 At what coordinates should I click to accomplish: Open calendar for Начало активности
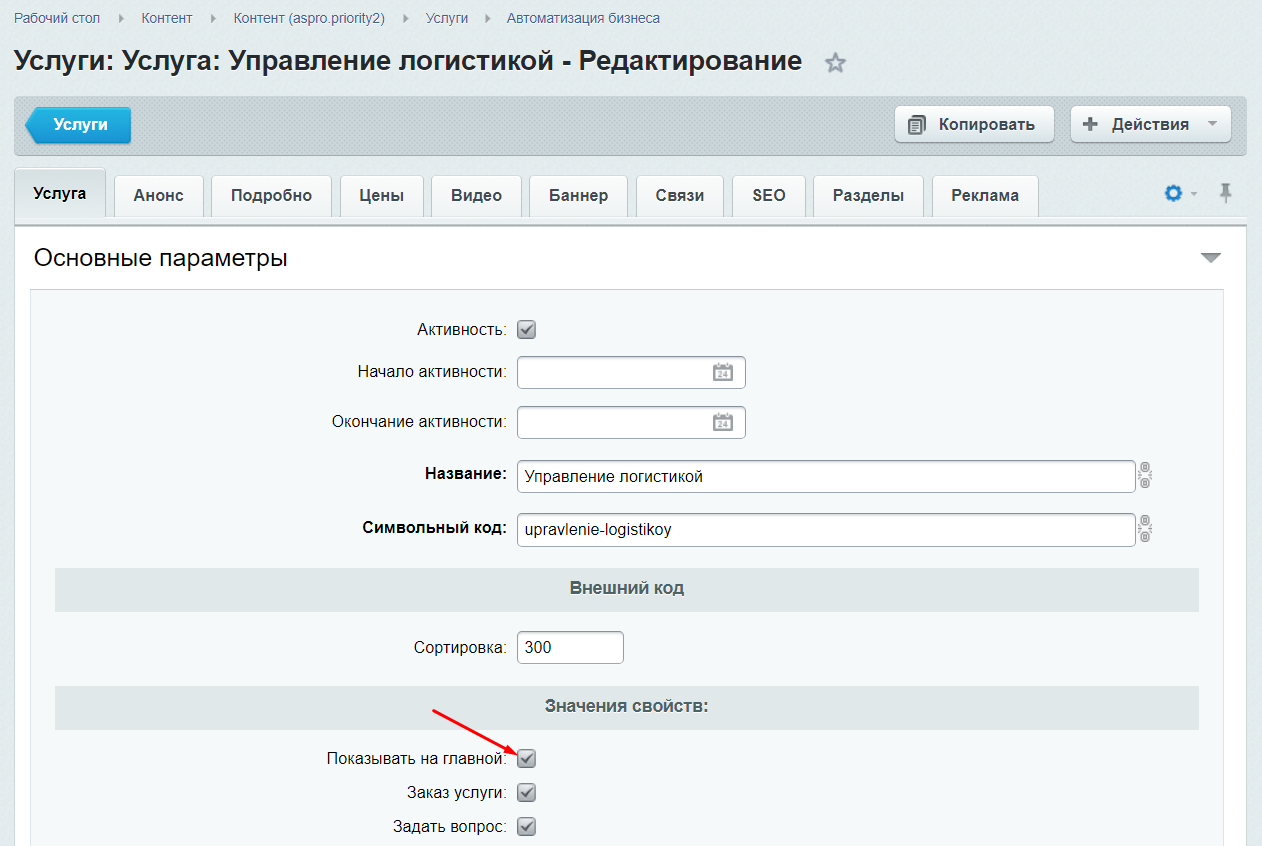(722, 372)
